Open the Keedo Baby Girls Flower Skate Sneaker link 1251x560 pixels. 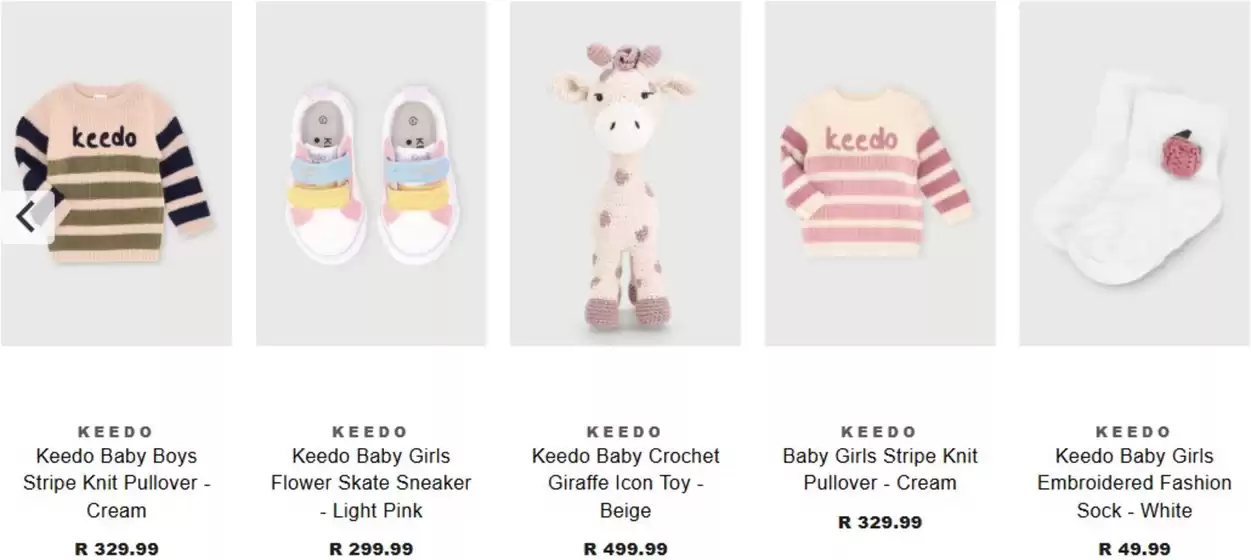click(x=371, y=483)
